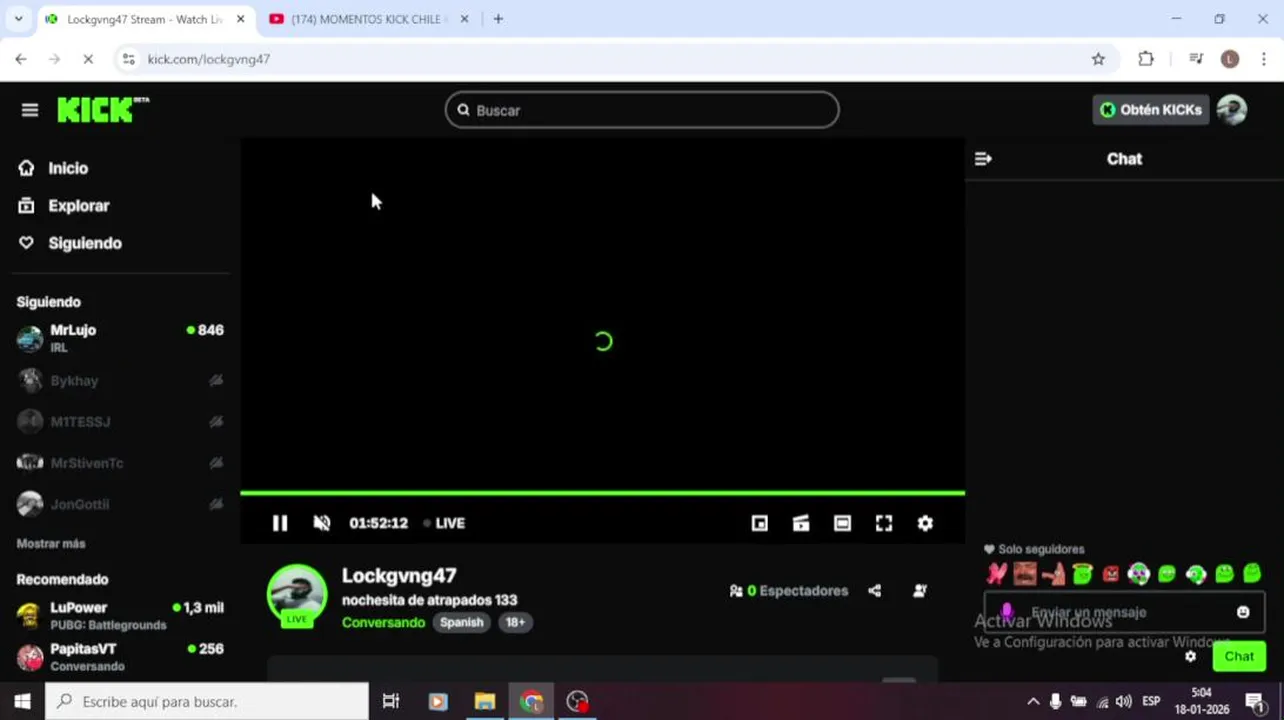
Task: Pause the live stream
Action: point(280,523)
